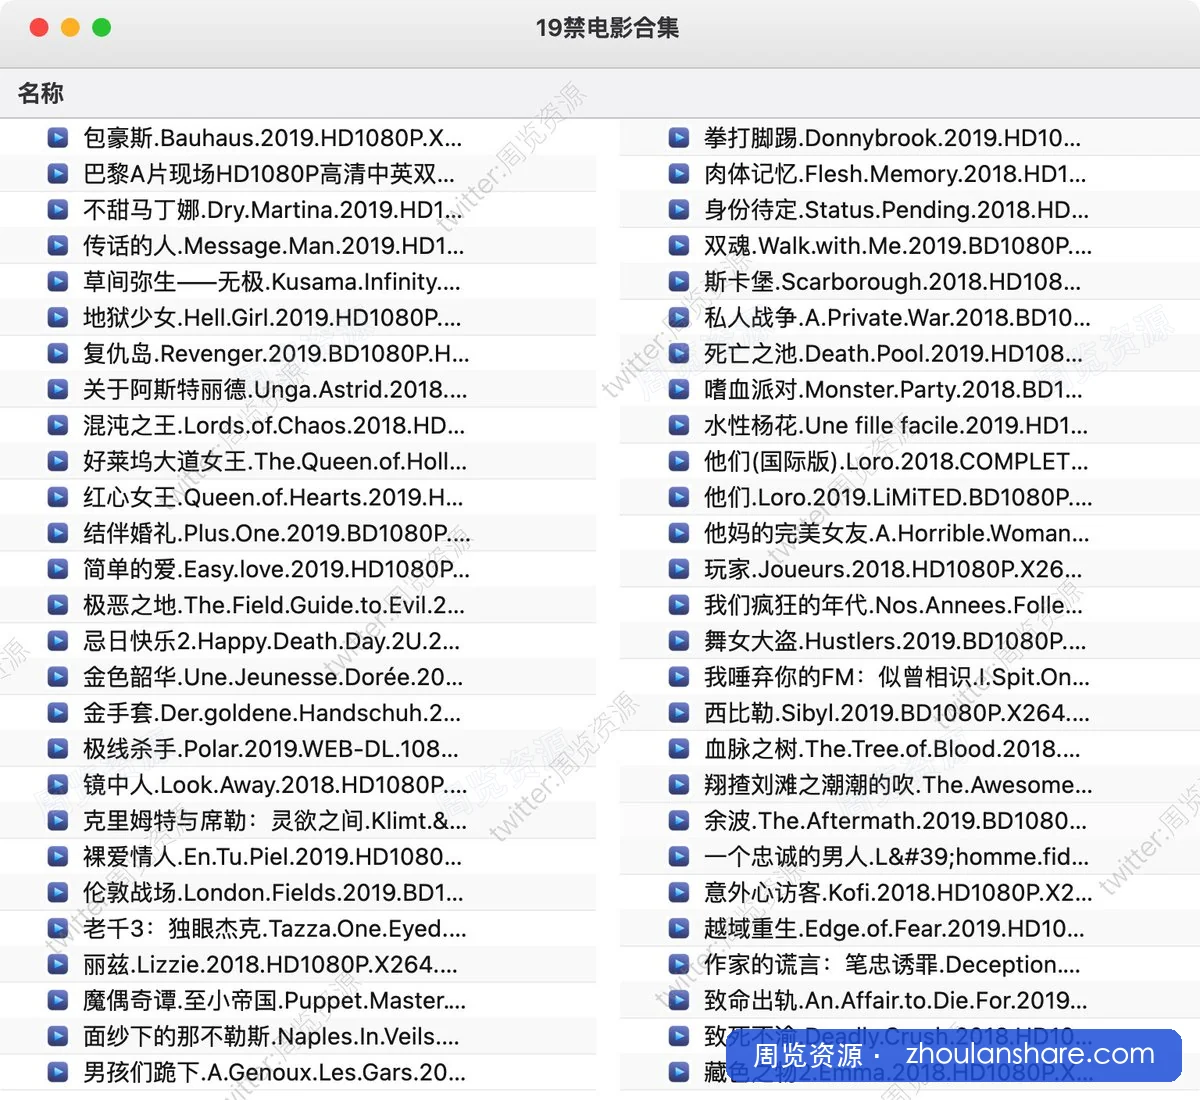Click the file icon beside 舞女大盗.Hustlers.2019
Screen dimensions: 1200x1100
[x=679, y=642]
